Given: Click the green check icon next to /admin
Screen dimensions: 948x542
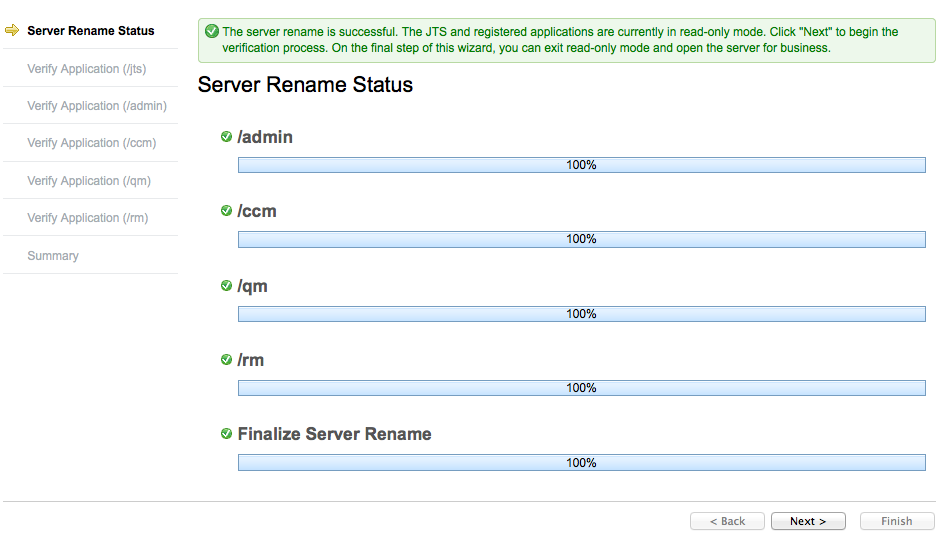Looking at the screenshot, I should (226, 137).
